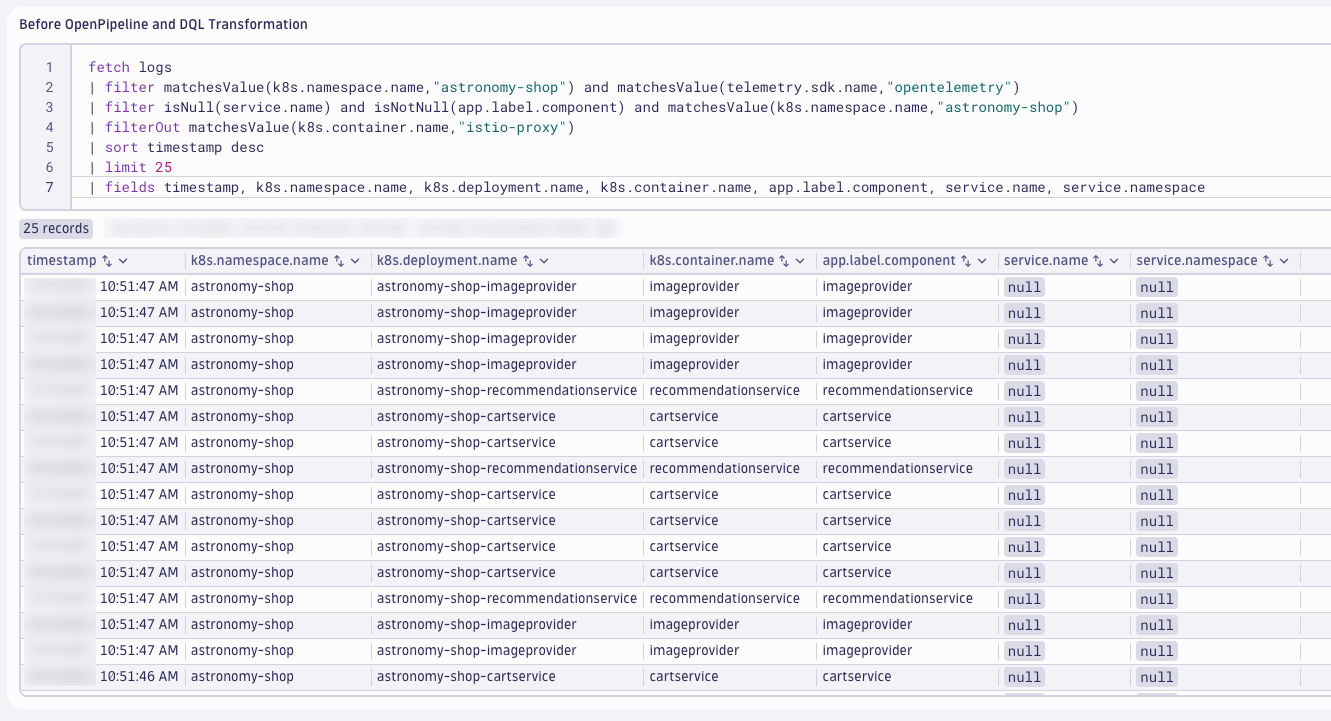Select line number 7 in editor gutter
Image resolution: width=1331 pixels, height=721 pixels.
48,188
